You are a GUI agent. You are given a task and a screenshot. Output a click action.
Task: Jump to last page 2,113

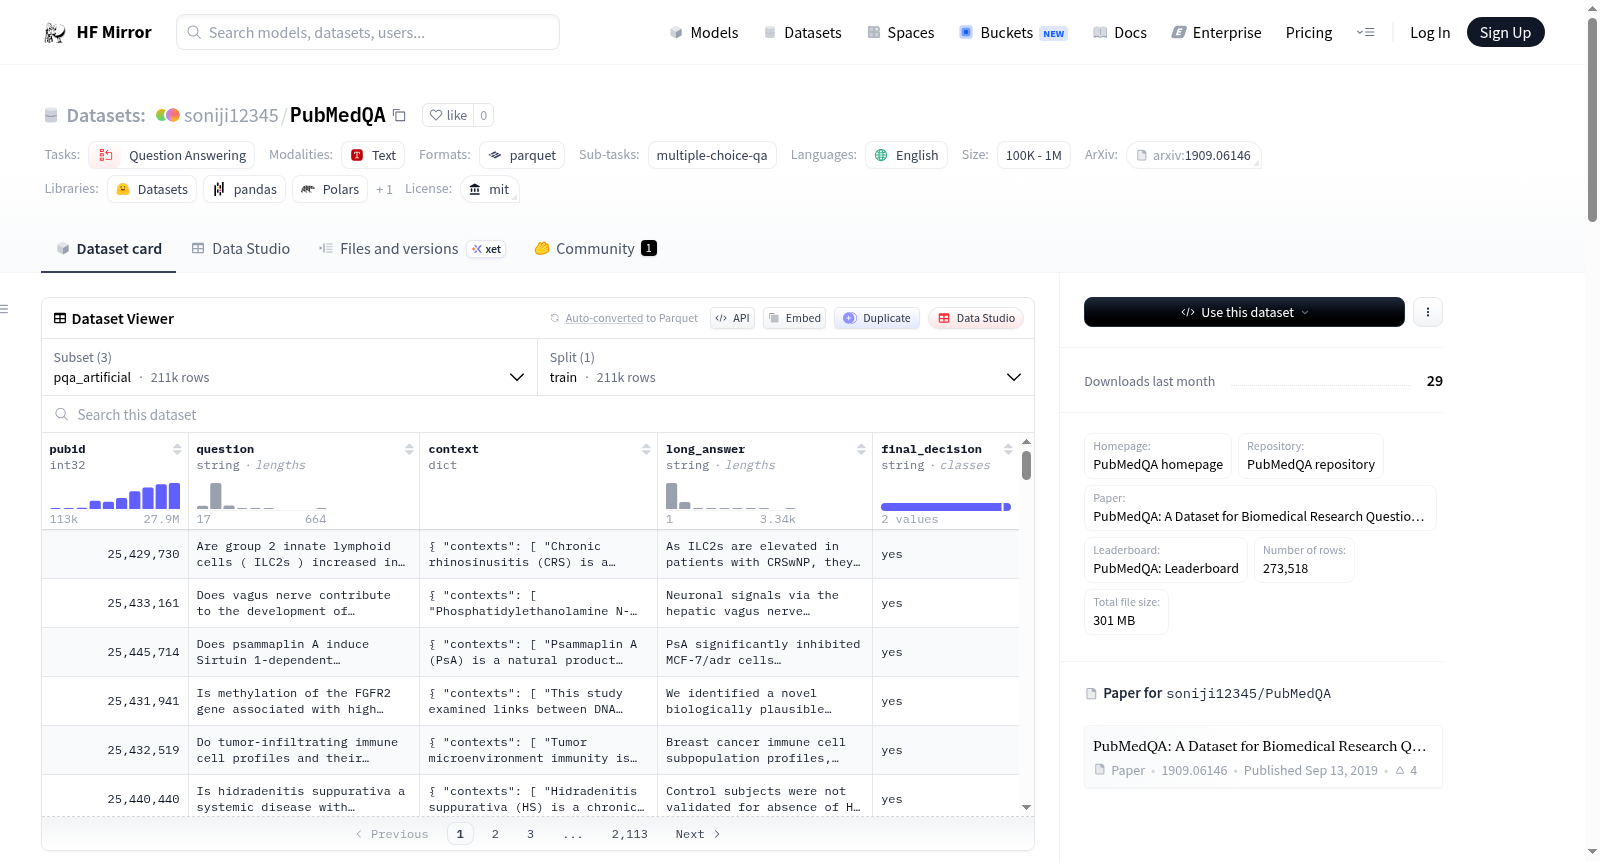[630, 834]
